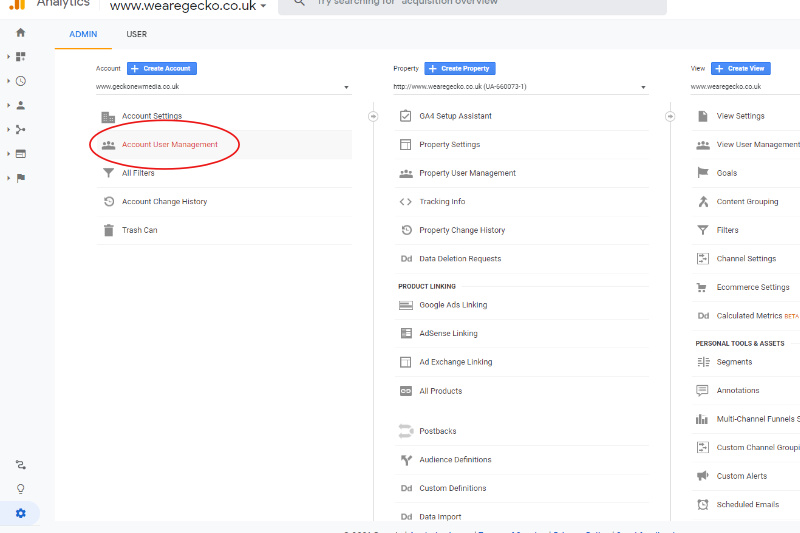Click the Google Ads Linking icon

(406, 305)
